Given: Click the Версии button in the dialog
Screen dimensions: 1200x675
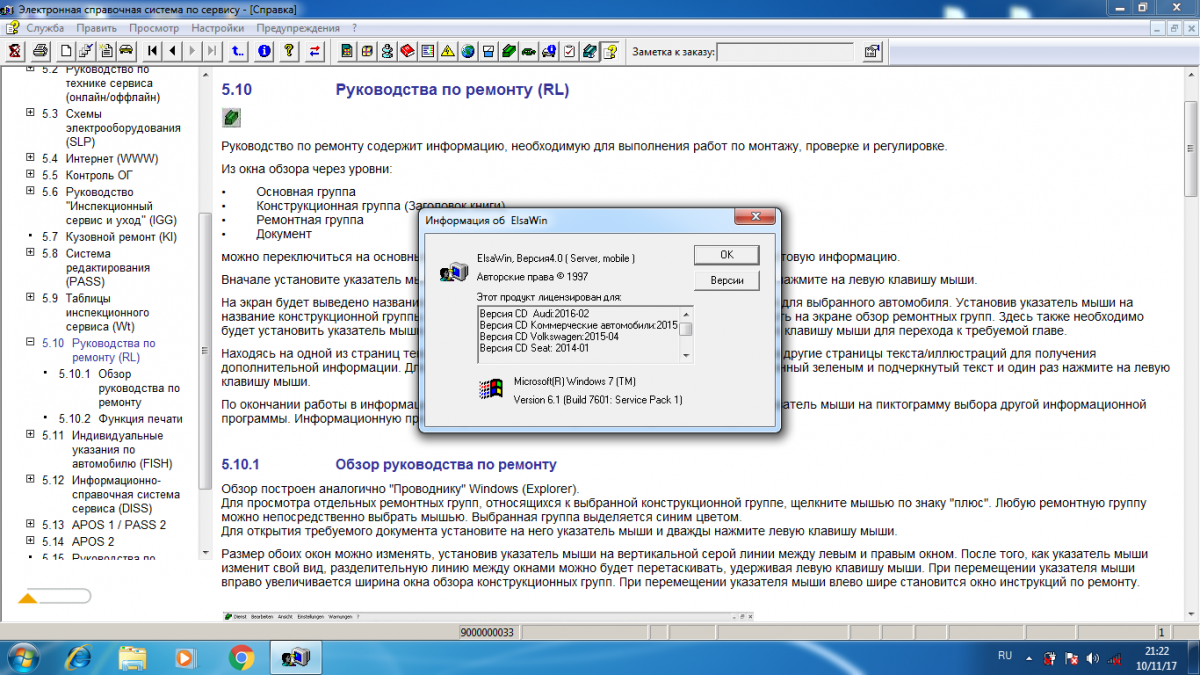Looking at the screenshot, I should tap(727, 280).
